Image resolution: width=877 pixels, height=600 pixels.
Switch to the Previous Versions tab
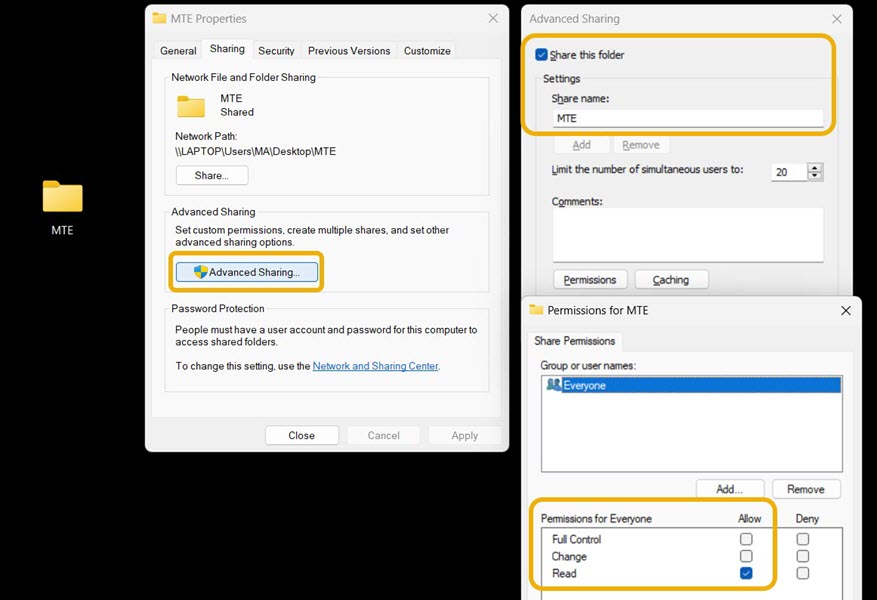pyautogui.click(x=347, y=50)
